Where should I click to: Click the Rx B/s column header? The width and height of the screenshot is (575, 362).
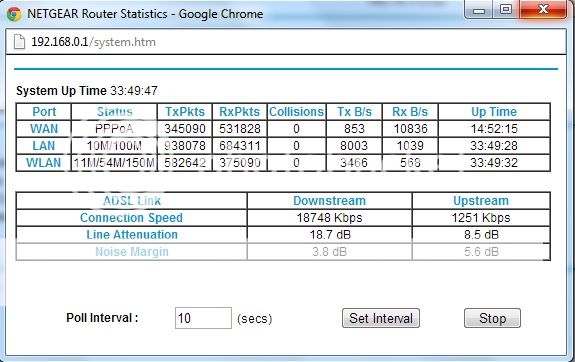tap(410, 111)
